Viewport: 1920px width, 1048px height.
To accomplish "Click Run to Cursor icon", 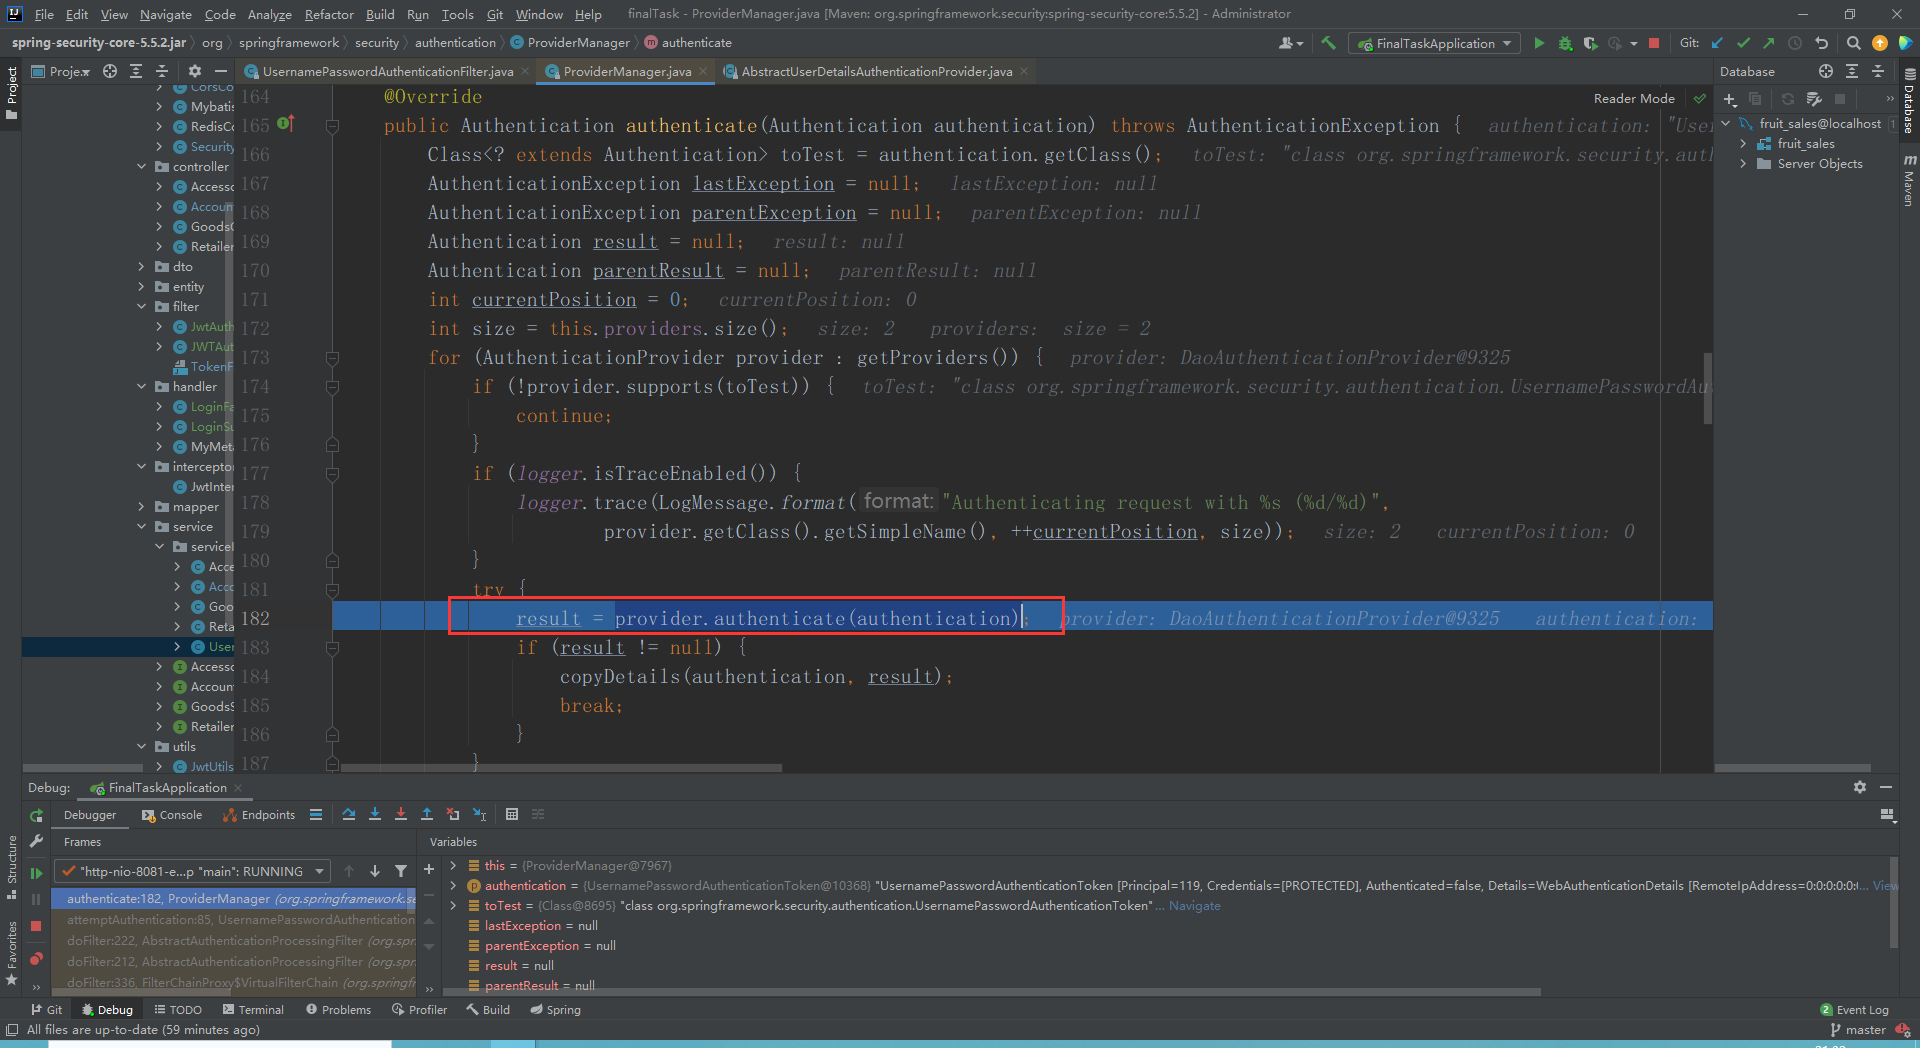I will [479, 814].
